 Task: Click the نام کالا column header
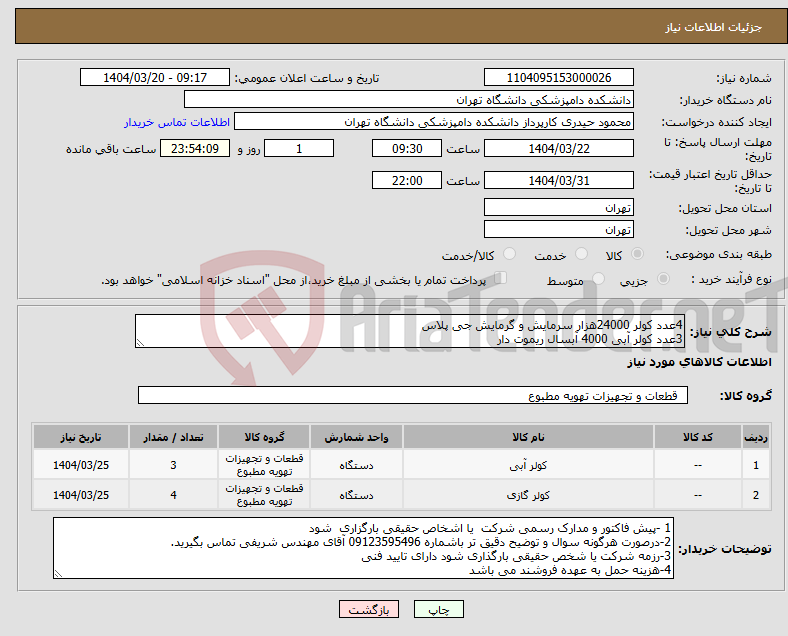(x=528, y=437)
